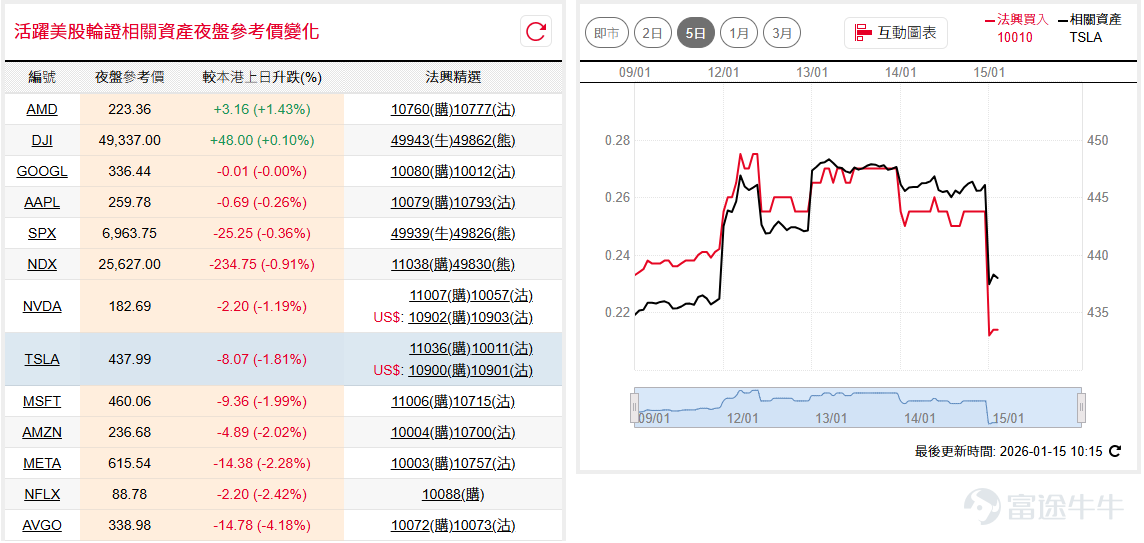Open the AMD ticker link
This screenshot has width=1144, height=543.
click(x=42, y=109)
